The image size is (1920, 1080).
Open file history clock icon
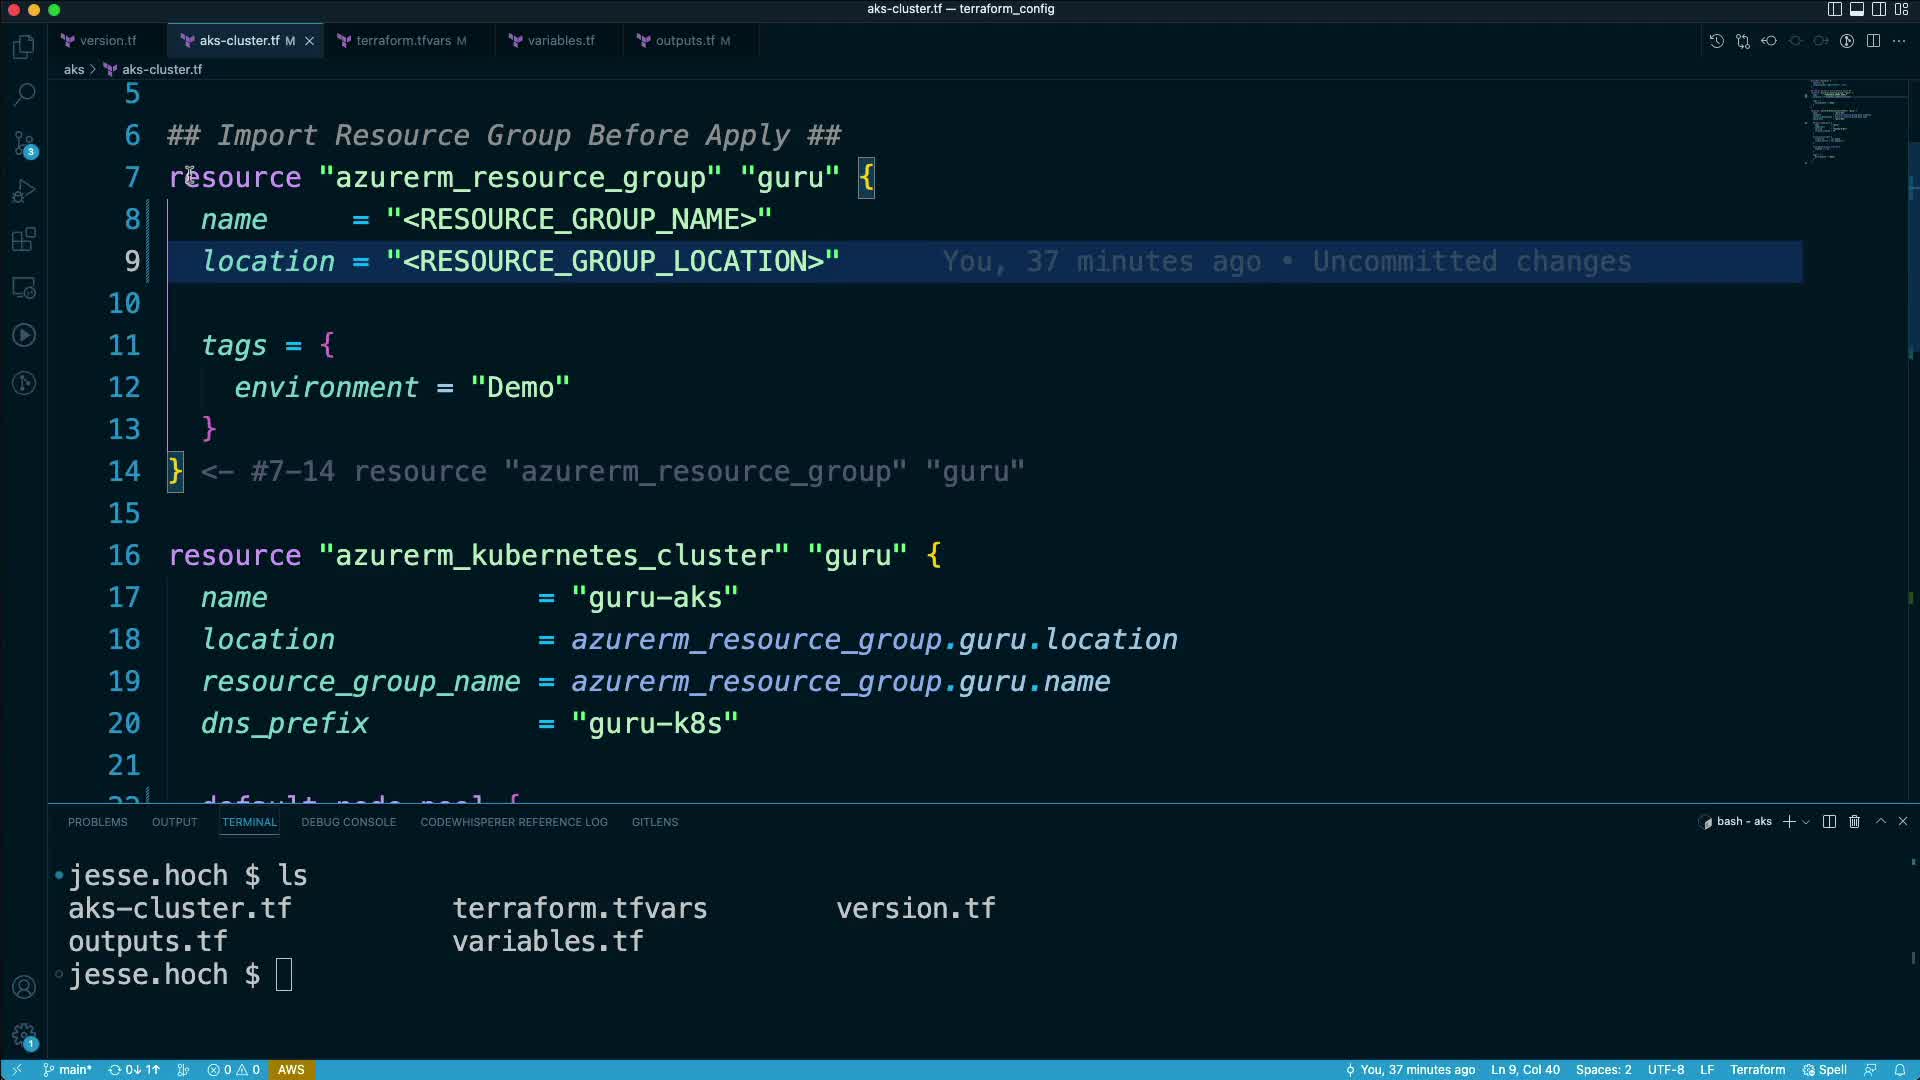pos(1716,41)
